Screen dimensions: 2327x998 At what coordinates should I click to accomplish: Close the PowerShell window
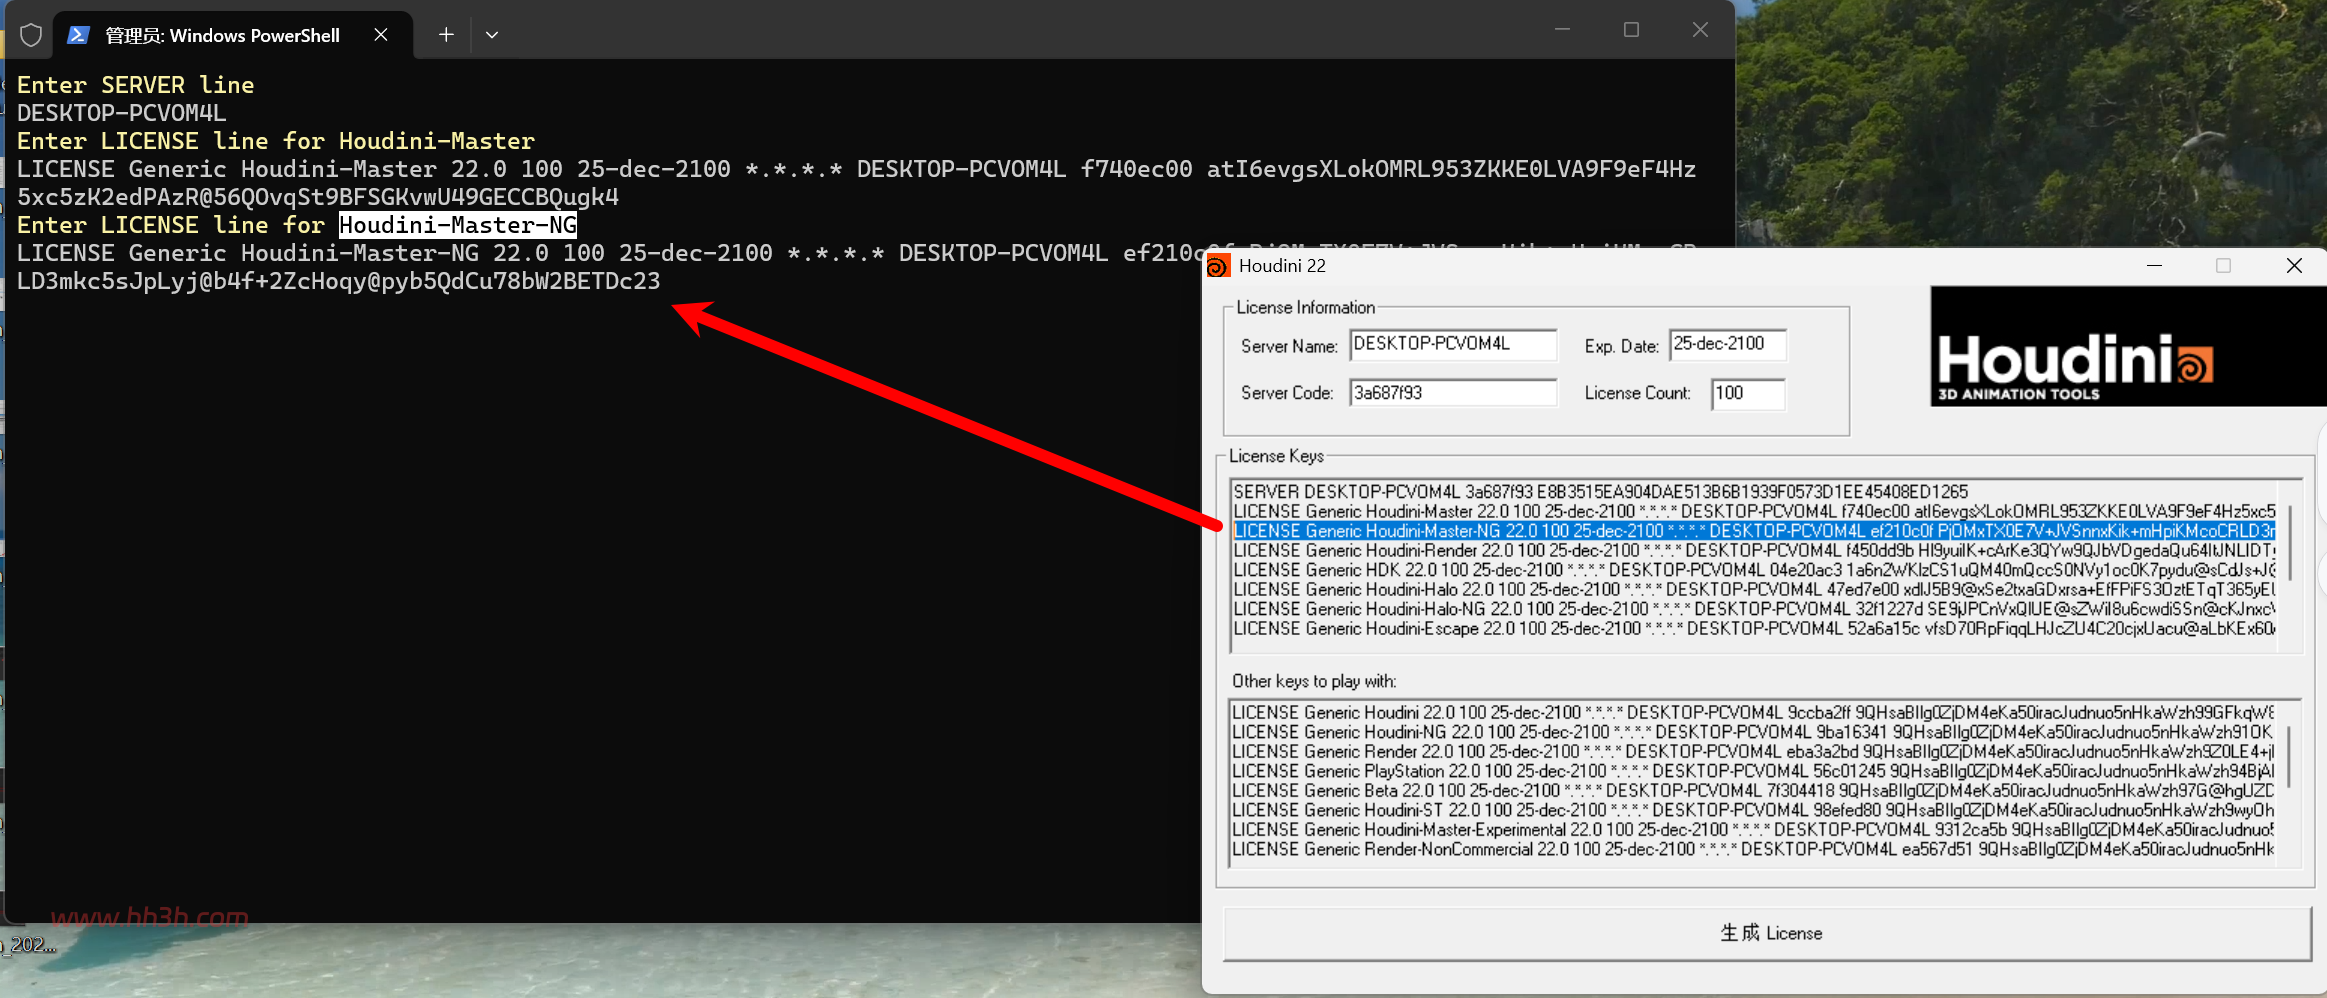(x=1700, y=30)
